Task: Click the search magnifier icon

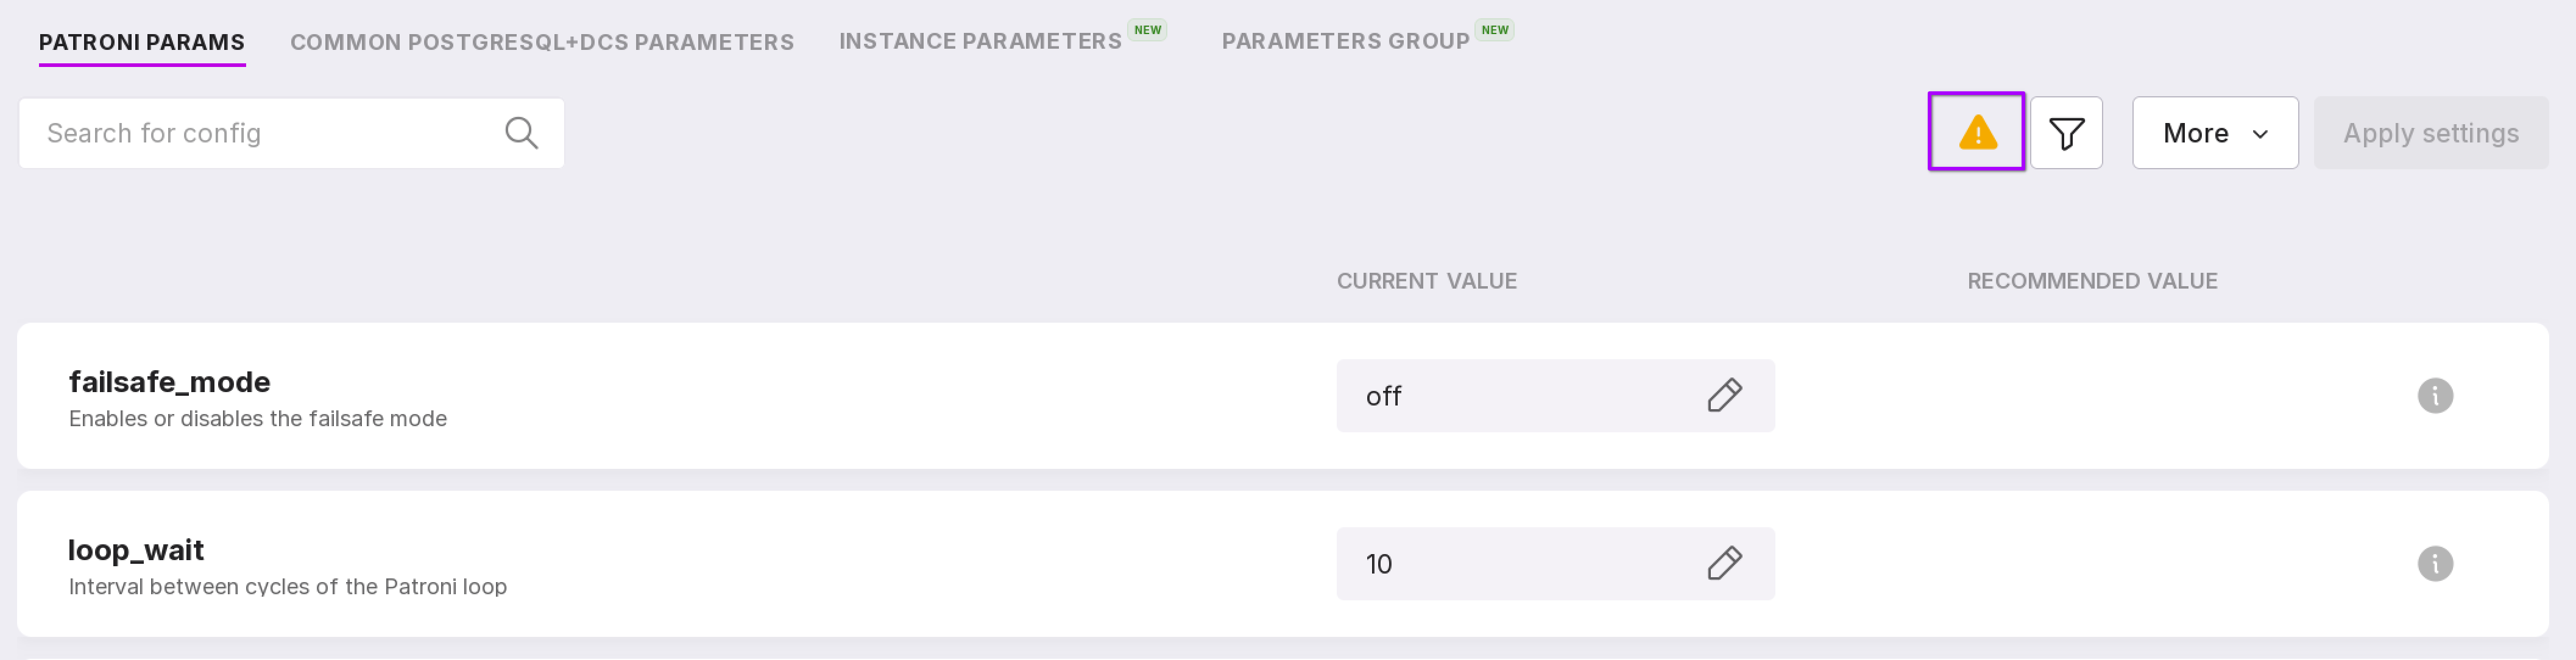Action: tap(521, 133)
